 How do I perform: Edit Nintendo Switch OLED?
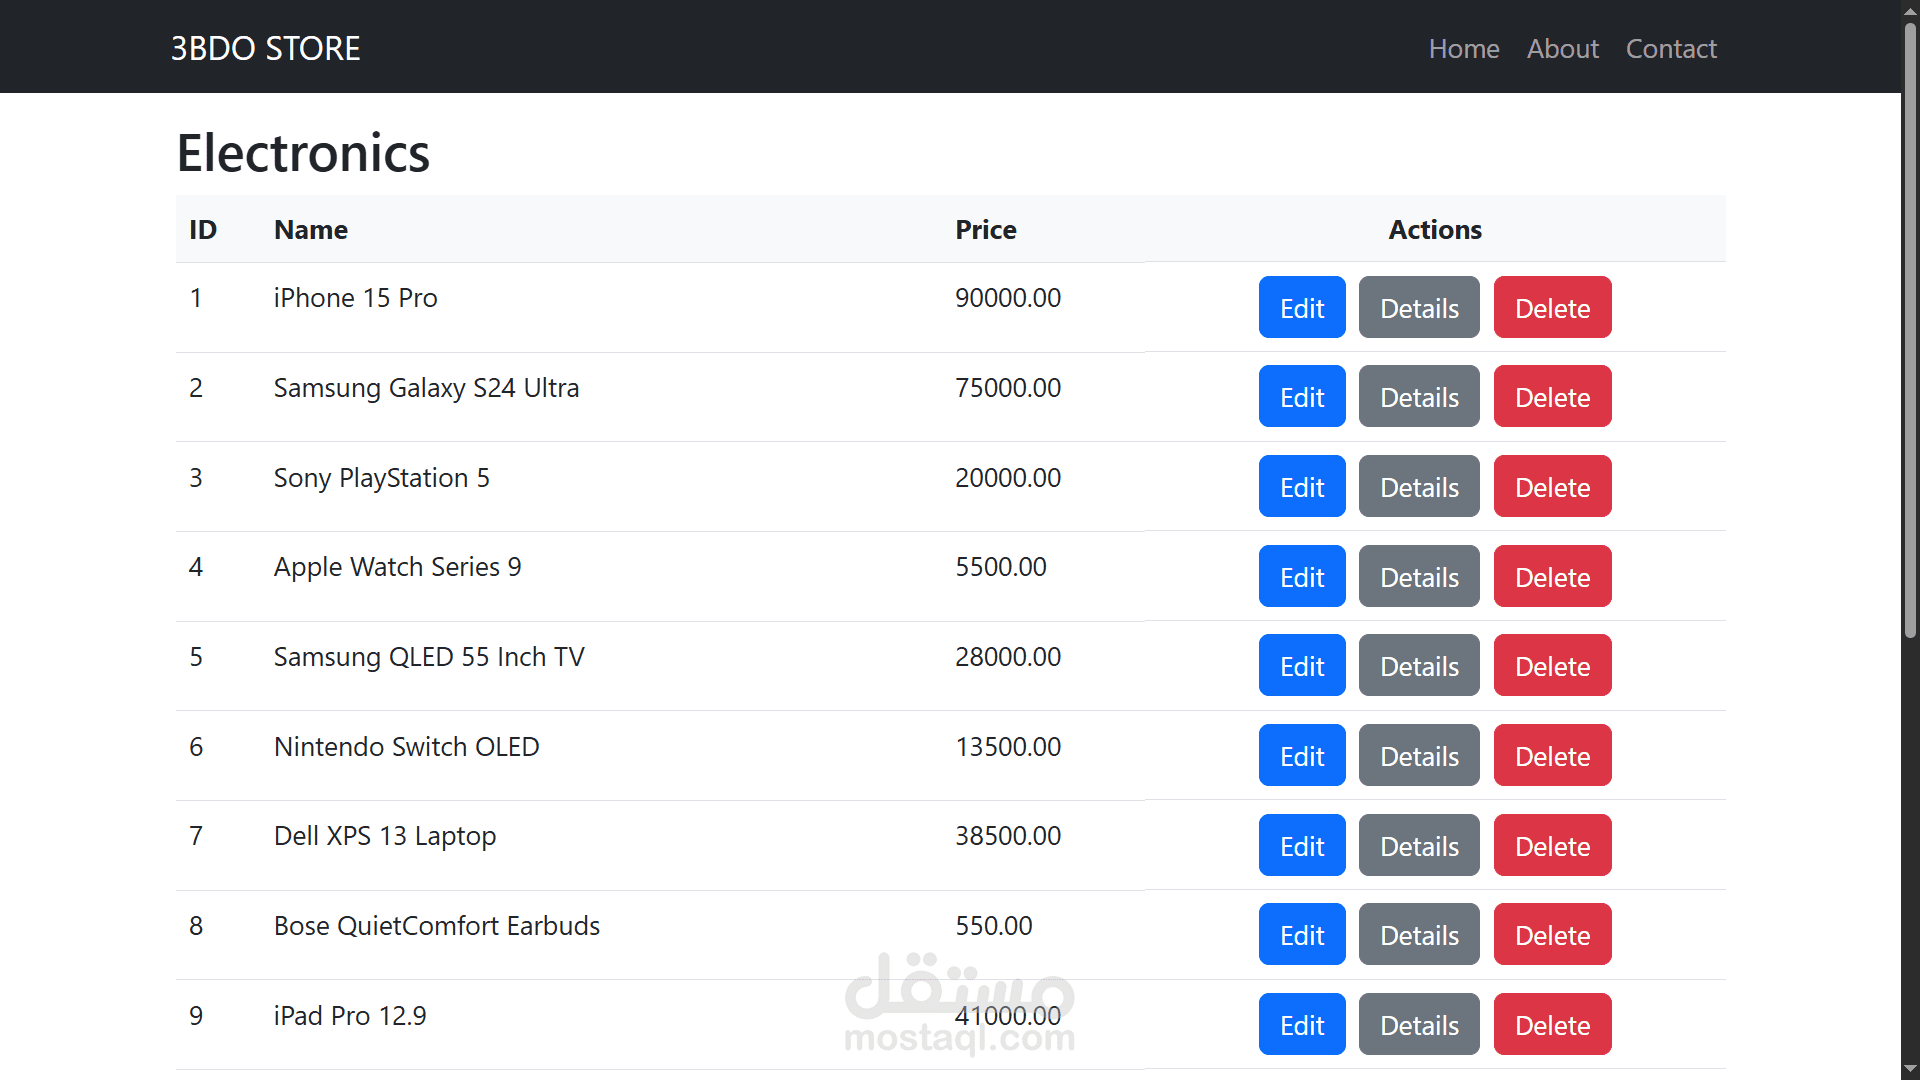[1302, 755]
